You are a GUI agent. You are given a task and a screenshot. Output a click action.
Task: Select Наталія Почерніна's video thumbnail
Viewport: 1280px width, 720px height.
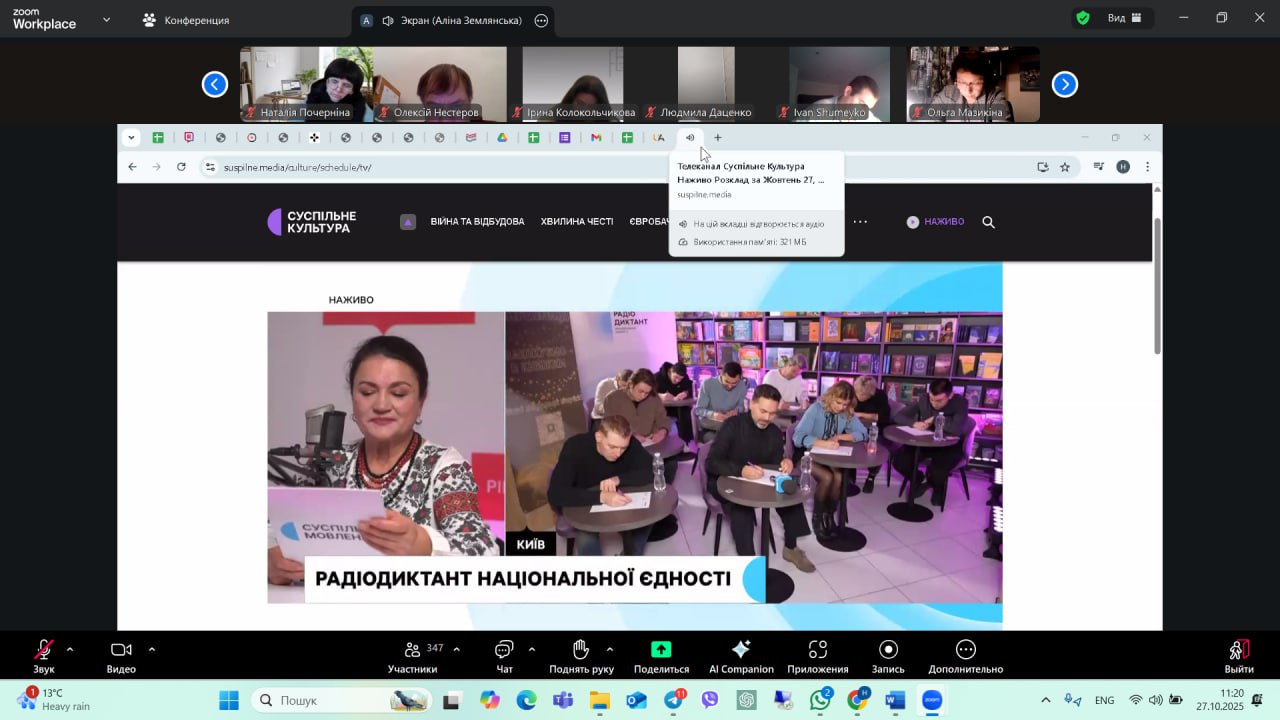tap(306, 84)
